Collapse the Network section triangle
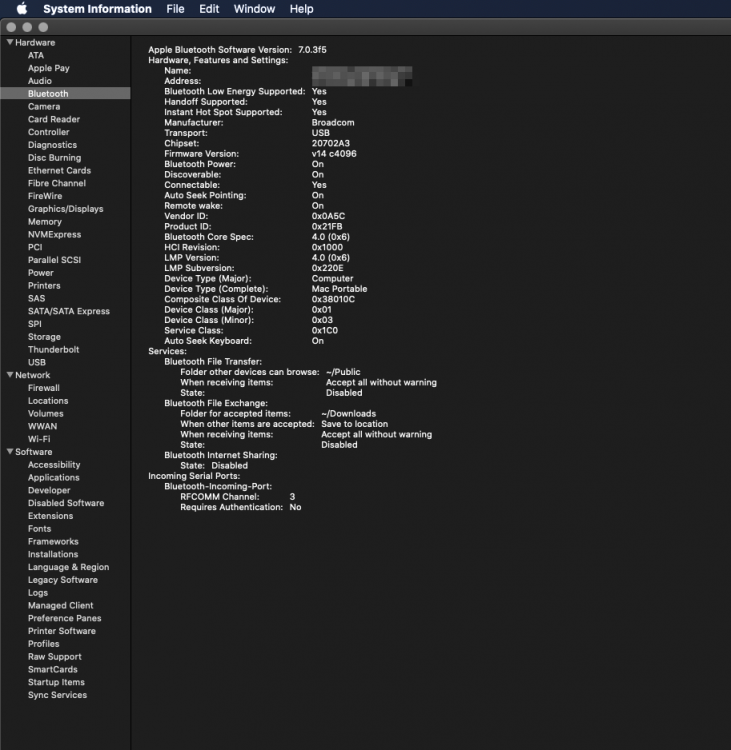This screenshot has height=750, width=731. [10, 375]
